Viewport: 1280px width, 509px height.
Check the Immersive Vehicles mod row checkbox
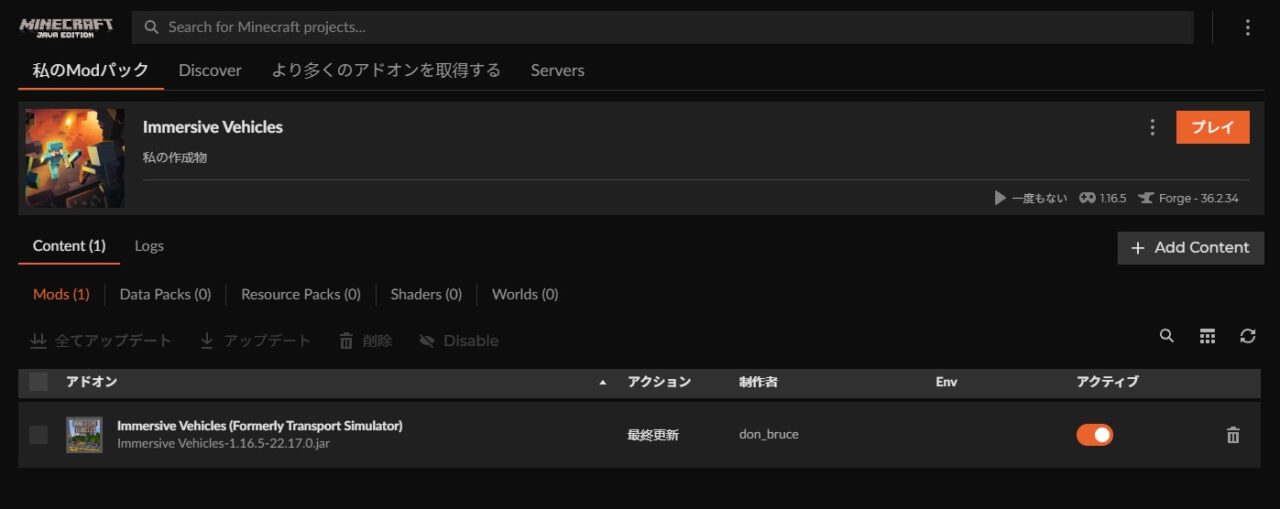click(x=38, y=435)
